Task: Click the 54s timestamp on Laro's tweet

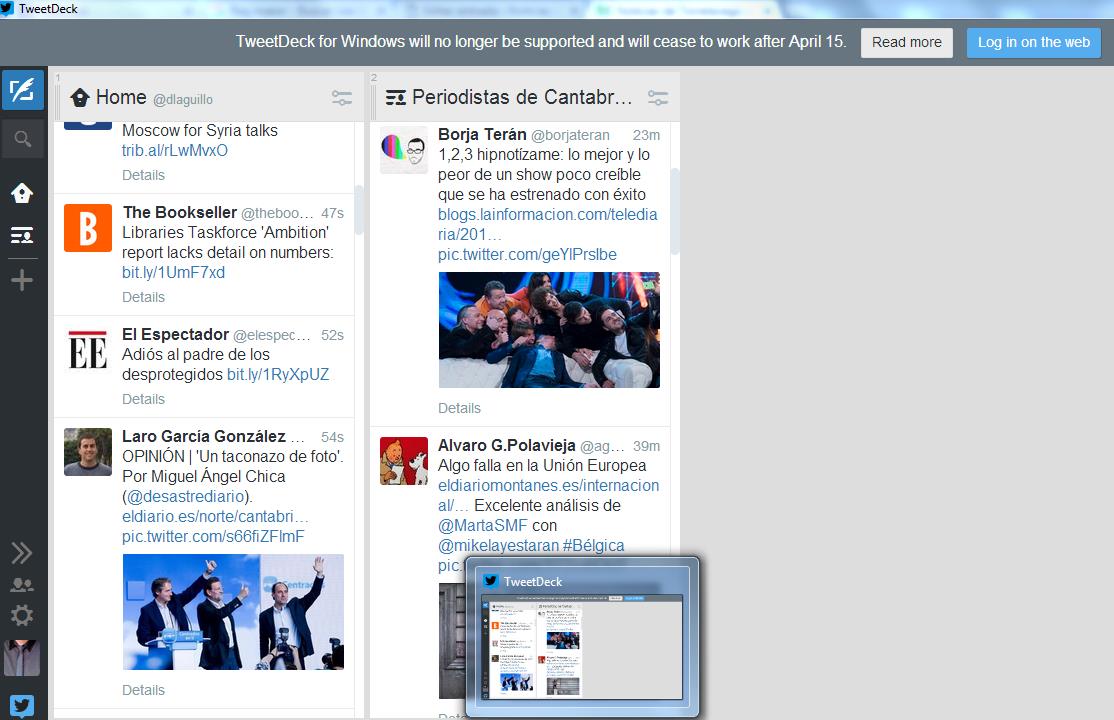Action: 332,437
